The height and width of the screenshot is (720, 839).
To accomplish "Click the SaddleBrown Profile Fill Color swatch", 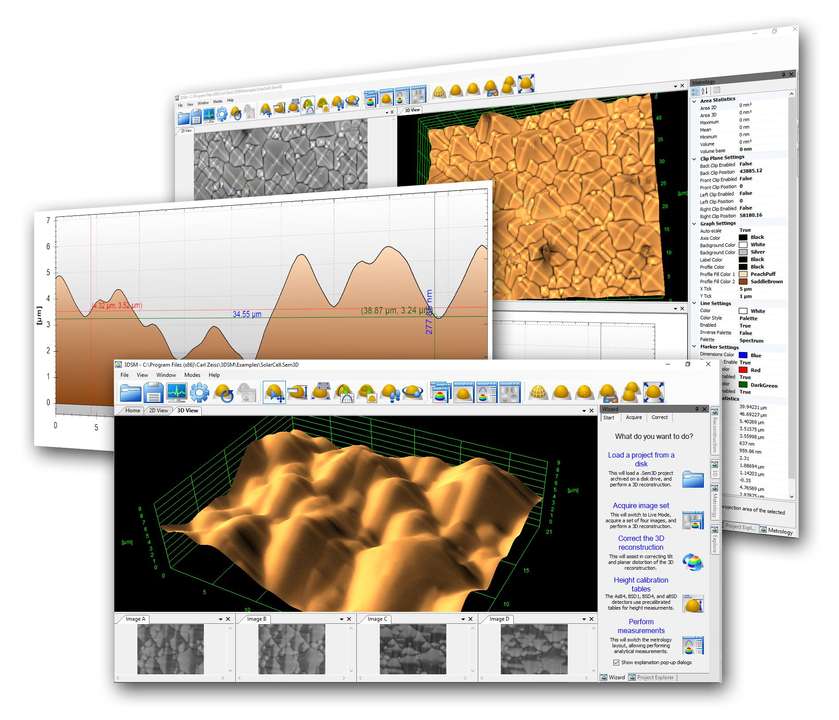I will tap(743, 281).
